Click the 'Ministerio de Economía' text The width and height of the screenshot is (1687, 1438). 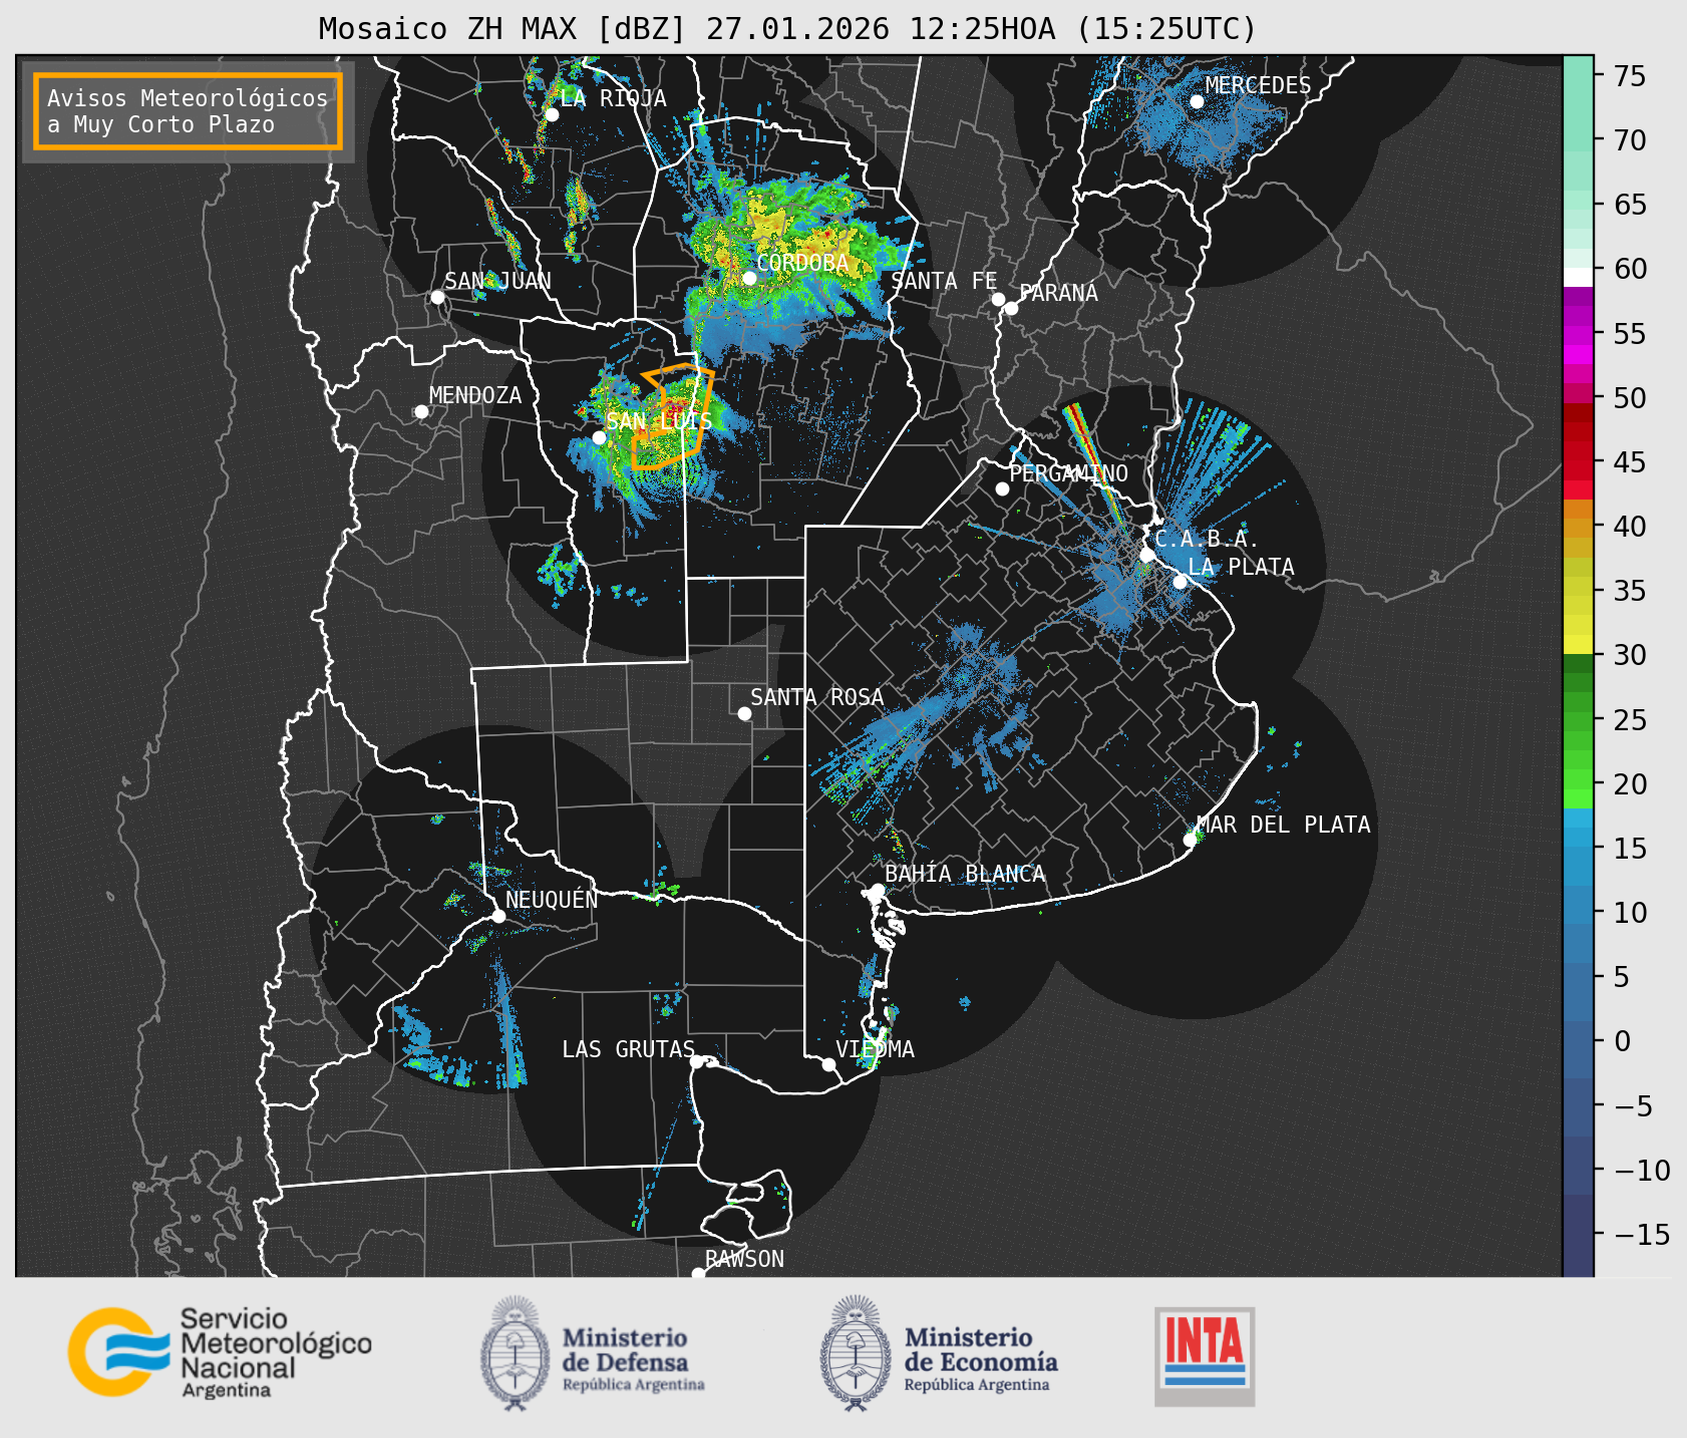click(981, 1349)
